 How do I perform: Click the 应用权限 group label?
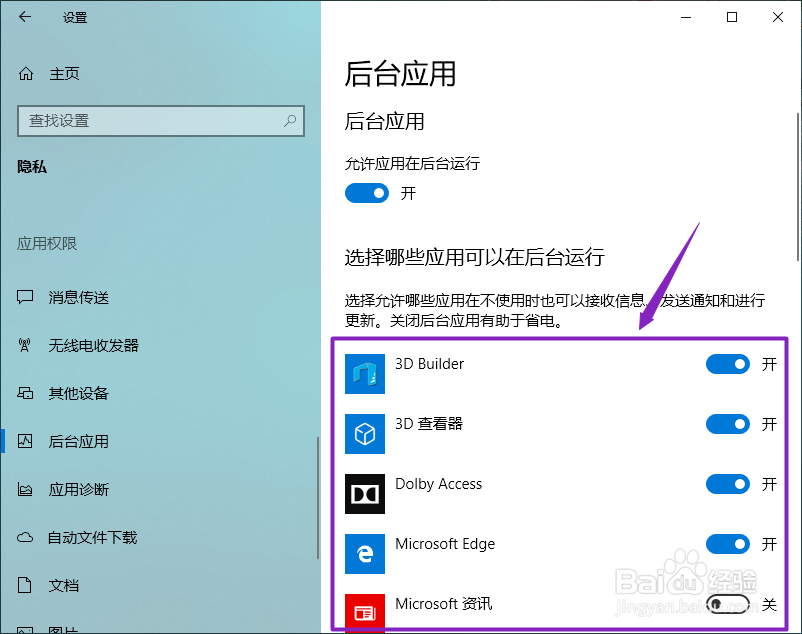coord(47,243)
